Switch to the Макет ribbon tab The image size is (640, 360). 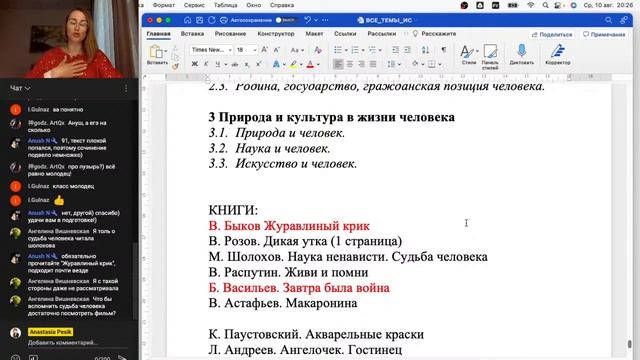314,34
